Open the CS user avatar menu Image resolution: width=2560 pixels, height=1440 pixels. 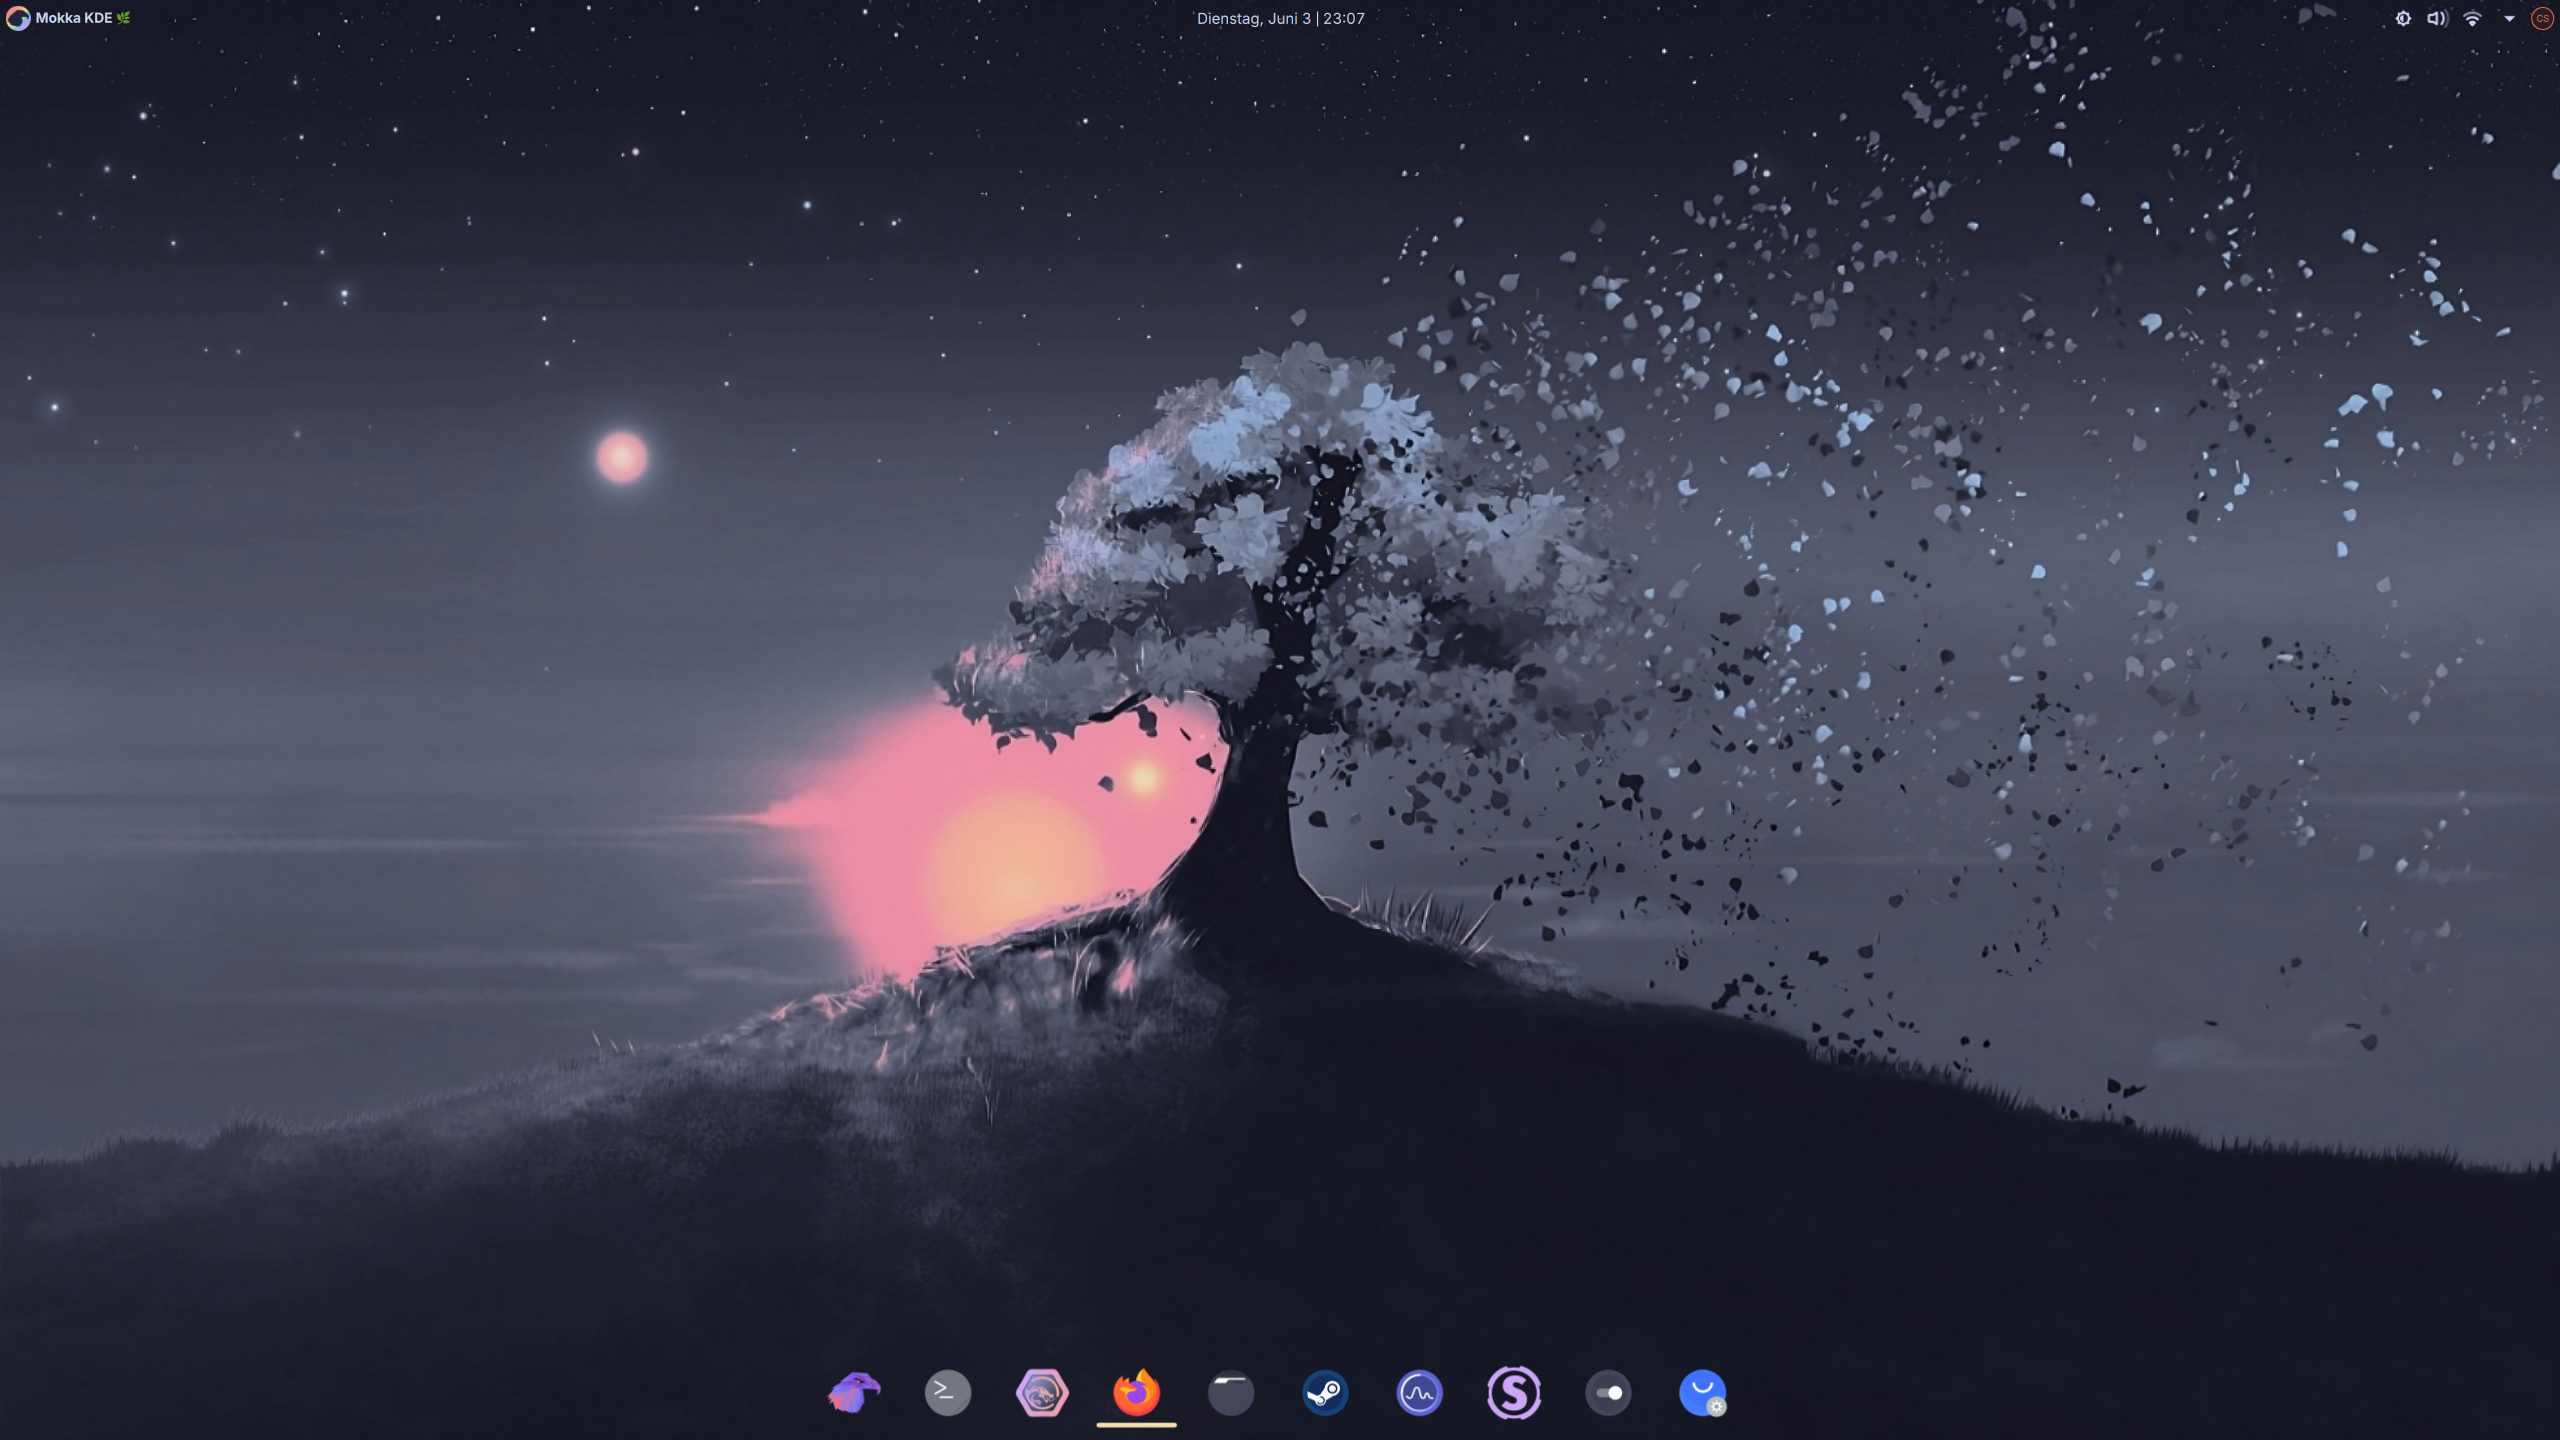pyautogui.click(x=2542, y=18)
